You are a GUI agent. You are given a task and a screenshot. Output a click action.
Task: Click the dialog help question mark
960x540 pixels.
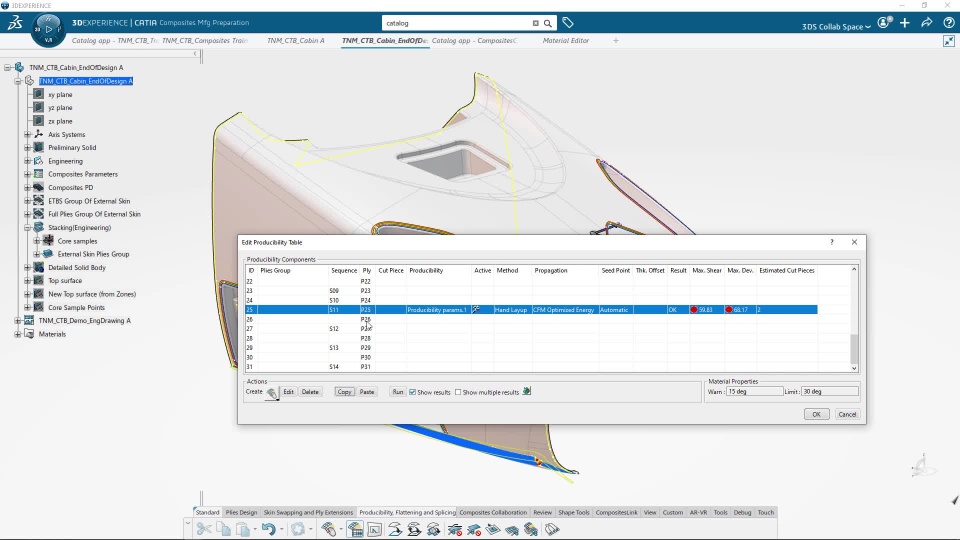[x=831, y=242]
